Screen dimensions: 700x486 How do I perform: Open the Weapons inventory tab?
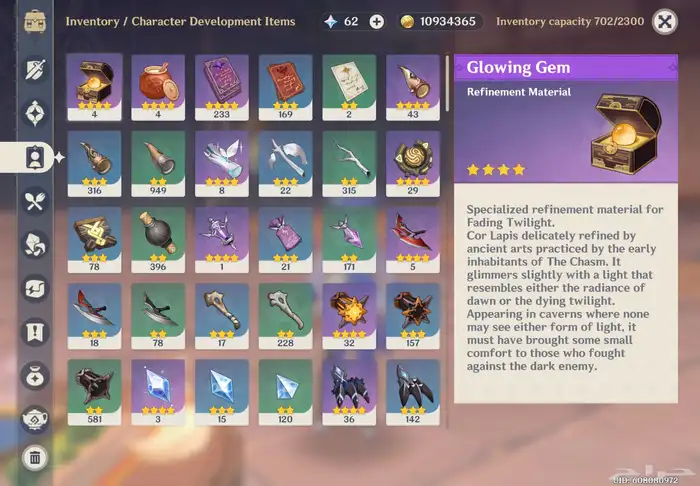coord(35,70)
